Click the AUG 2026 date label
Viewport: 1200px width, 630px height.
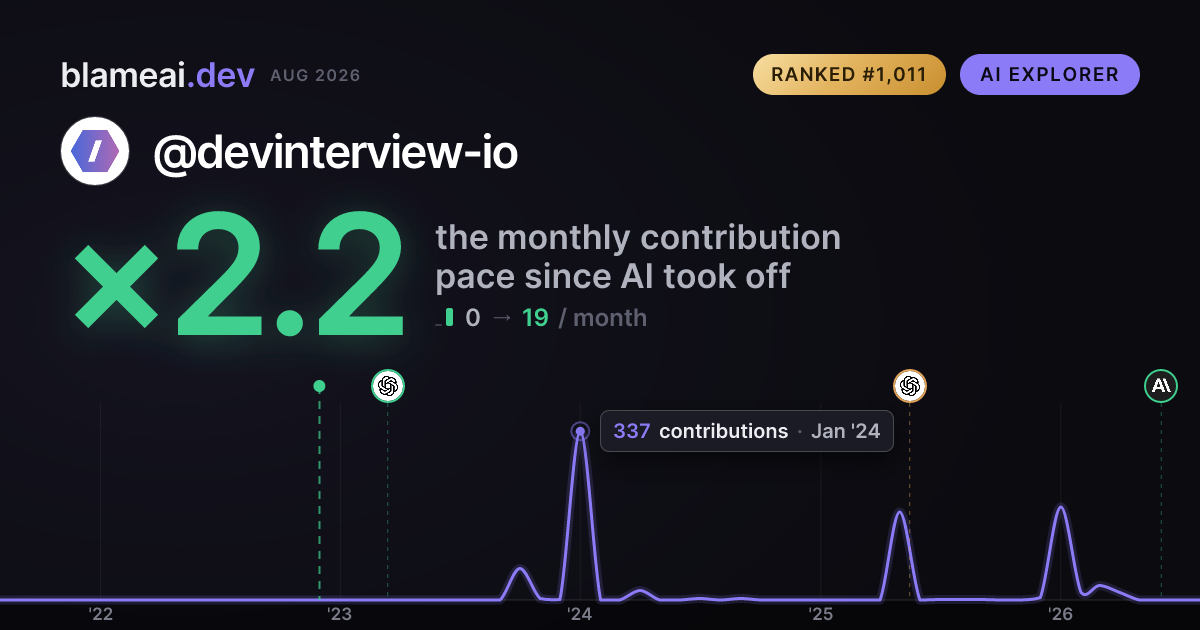(315, 76)
